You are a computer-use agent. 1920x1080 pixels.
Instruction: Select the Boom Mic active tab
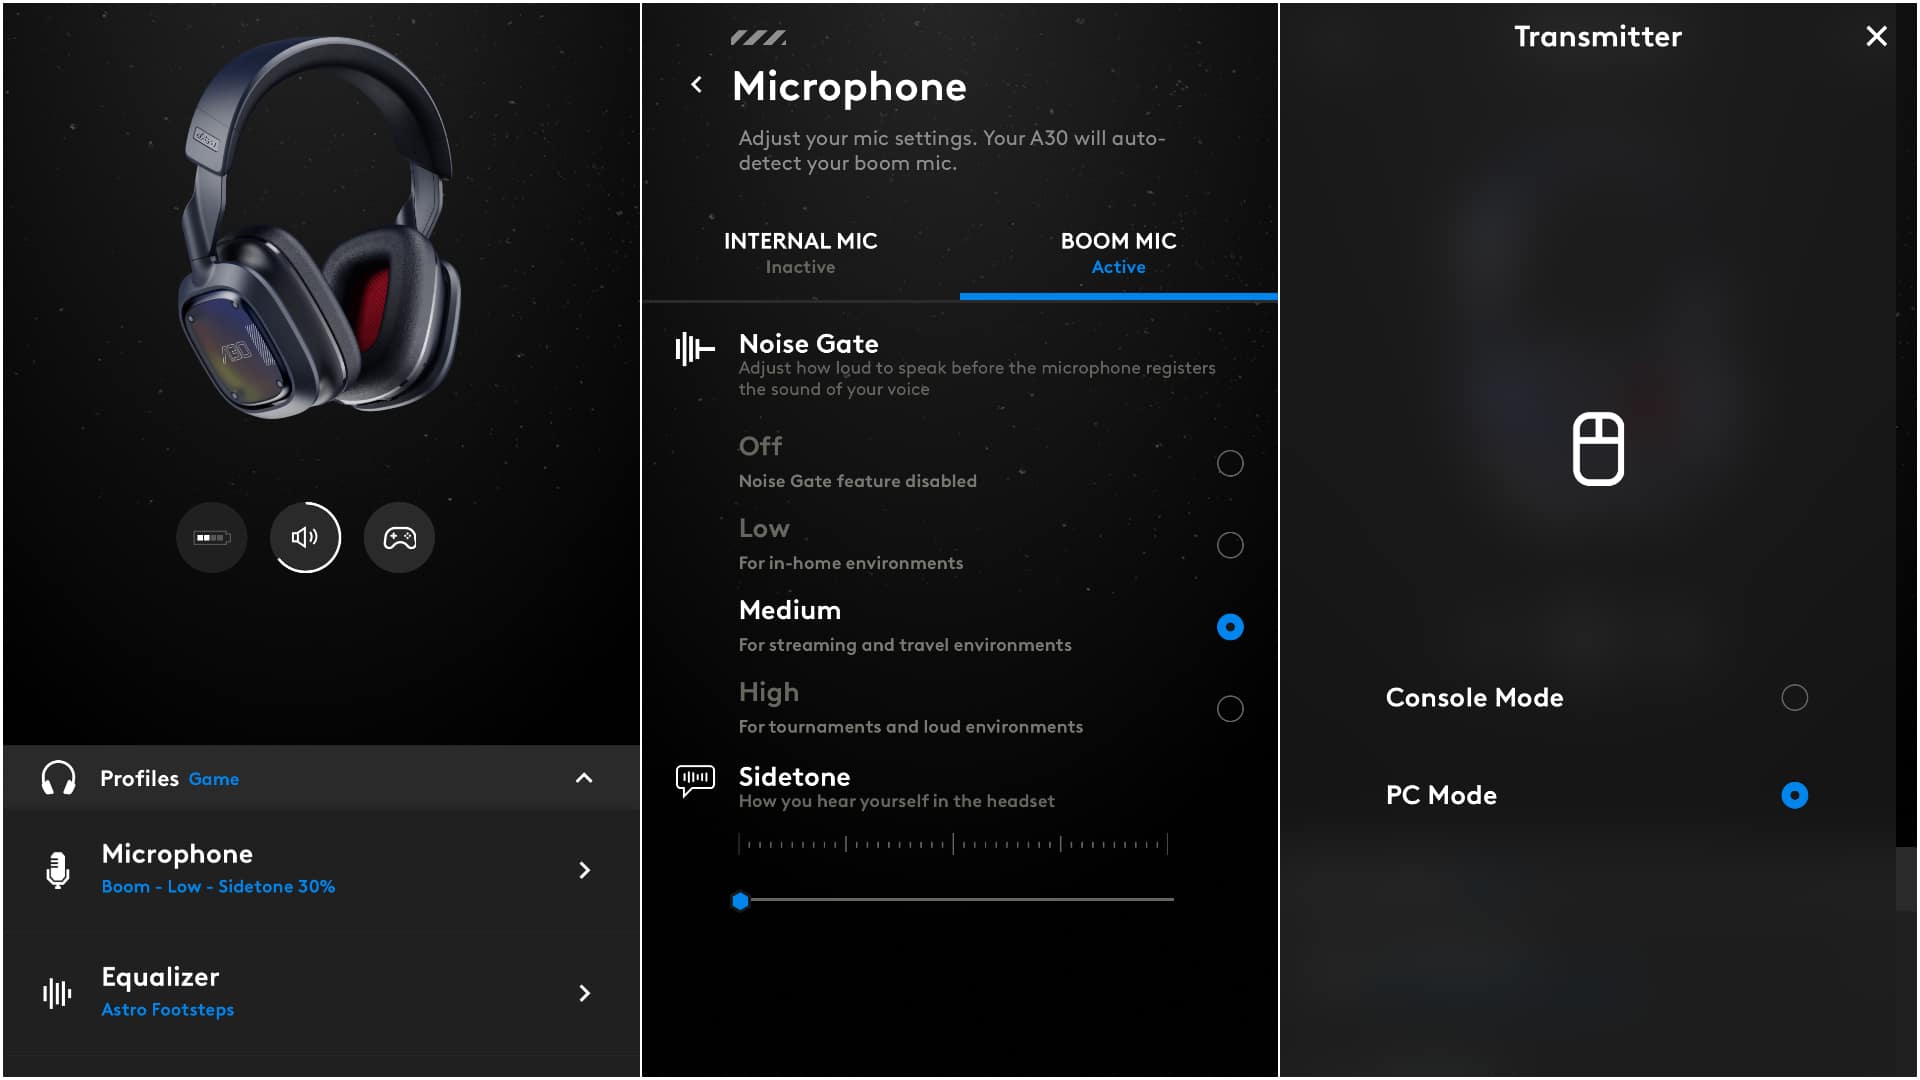coord(1118,251)
